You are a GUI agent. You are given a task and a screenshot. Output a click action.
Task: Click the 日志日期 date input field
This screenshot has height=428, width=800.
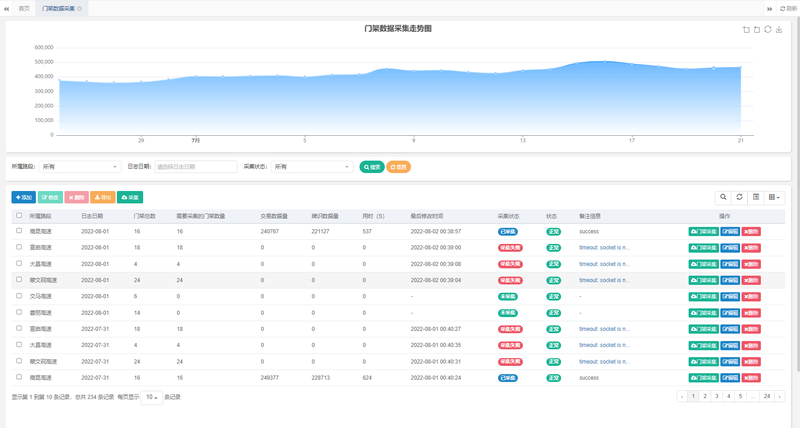coord(196,167)
